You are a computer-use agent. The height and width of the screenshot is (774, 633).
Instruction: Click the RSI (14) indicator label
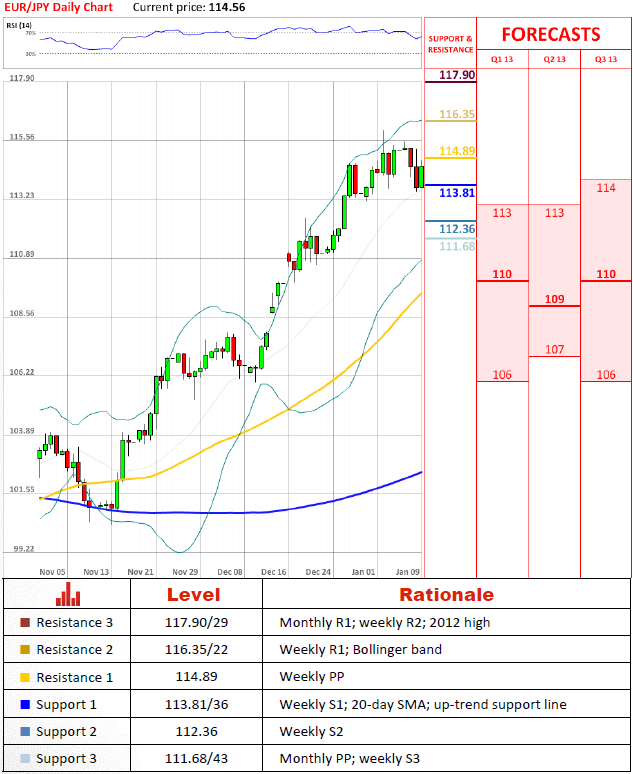(x=19, y=25)
